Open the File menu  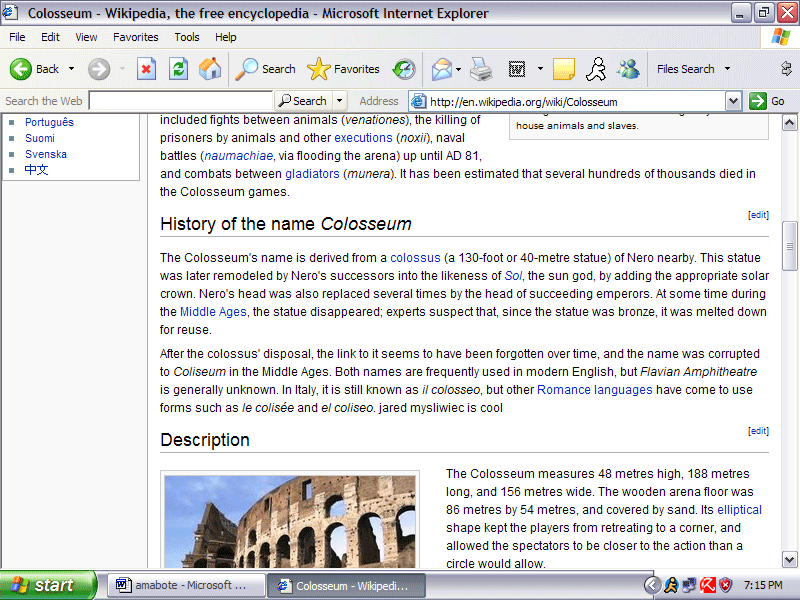[x=17, y=37]
